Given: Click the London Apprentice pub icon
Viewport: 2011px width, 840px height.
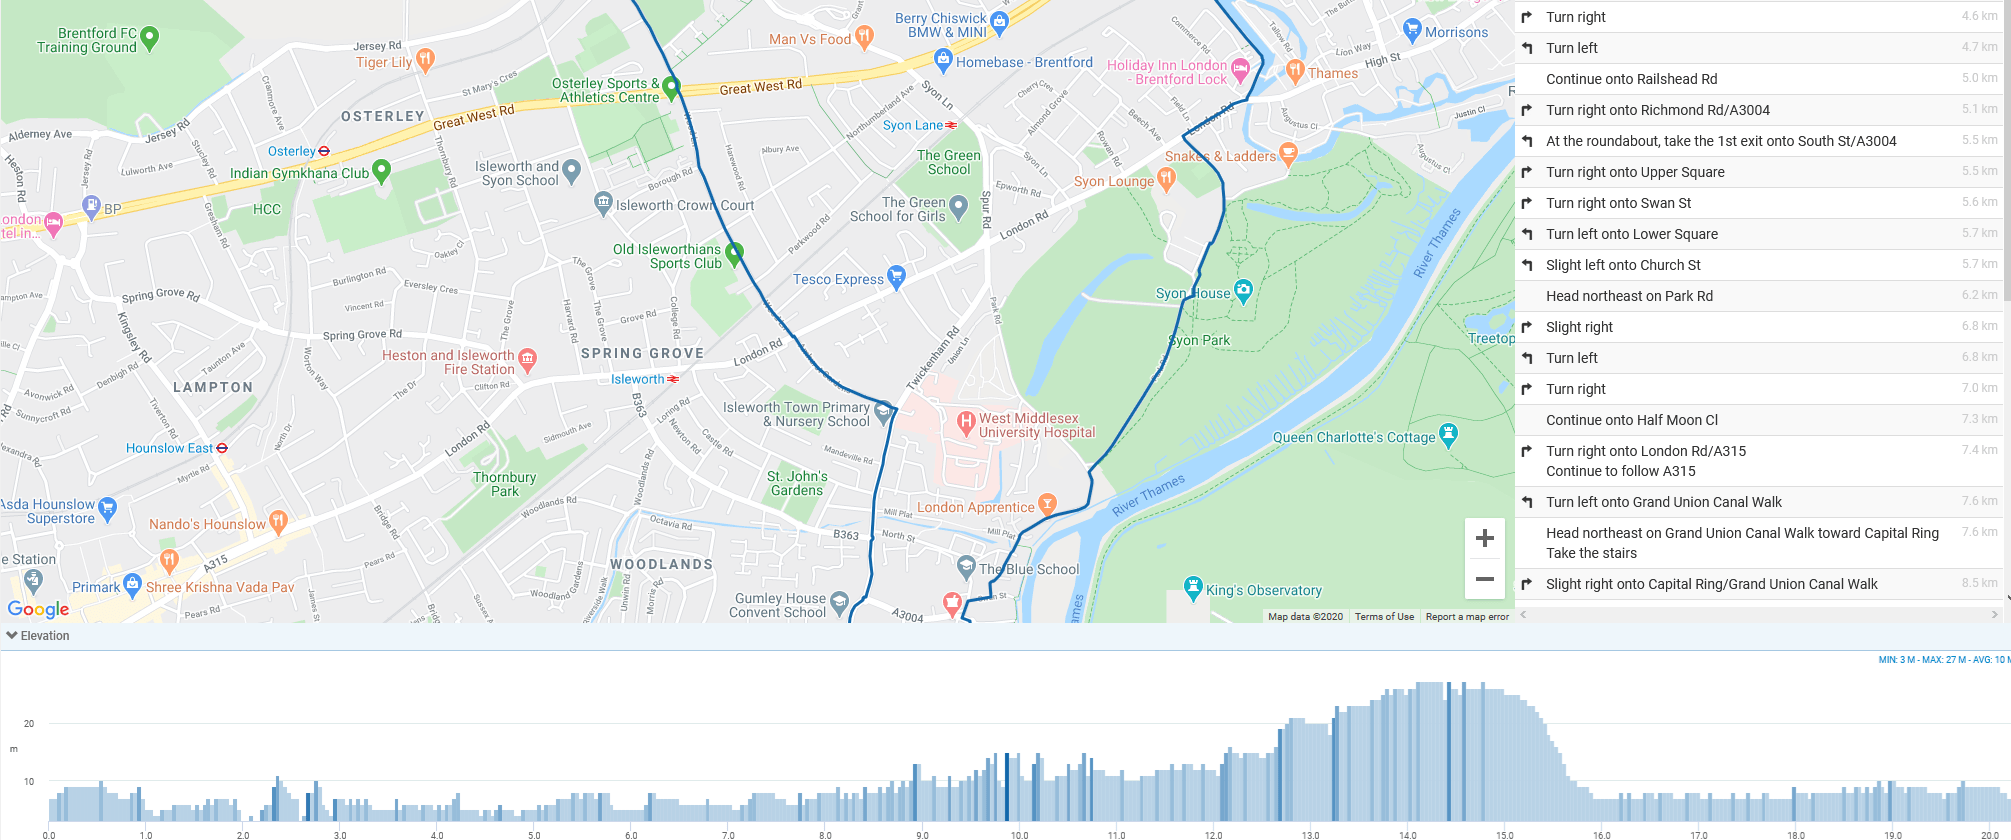Looking at the screenshot, I should pyautogui.click(x=1047, y=505).
